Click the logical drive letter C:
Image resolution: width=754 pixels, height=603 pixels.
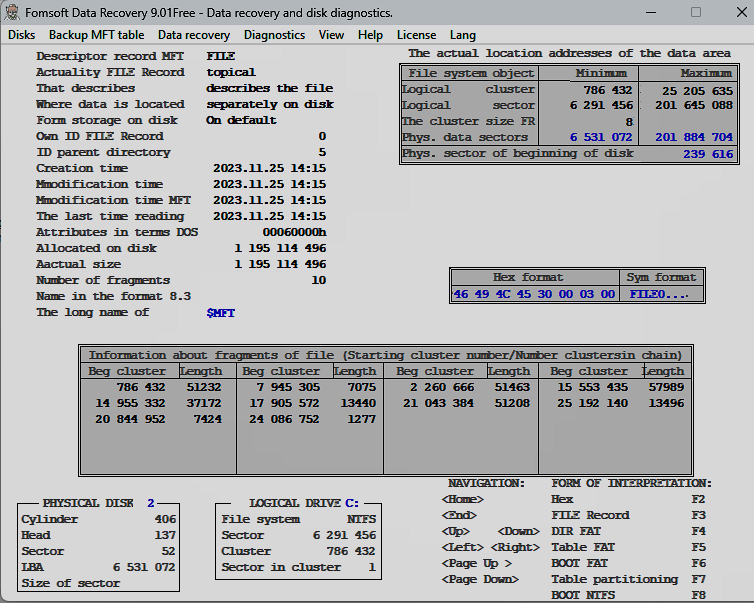pos(352,503)
